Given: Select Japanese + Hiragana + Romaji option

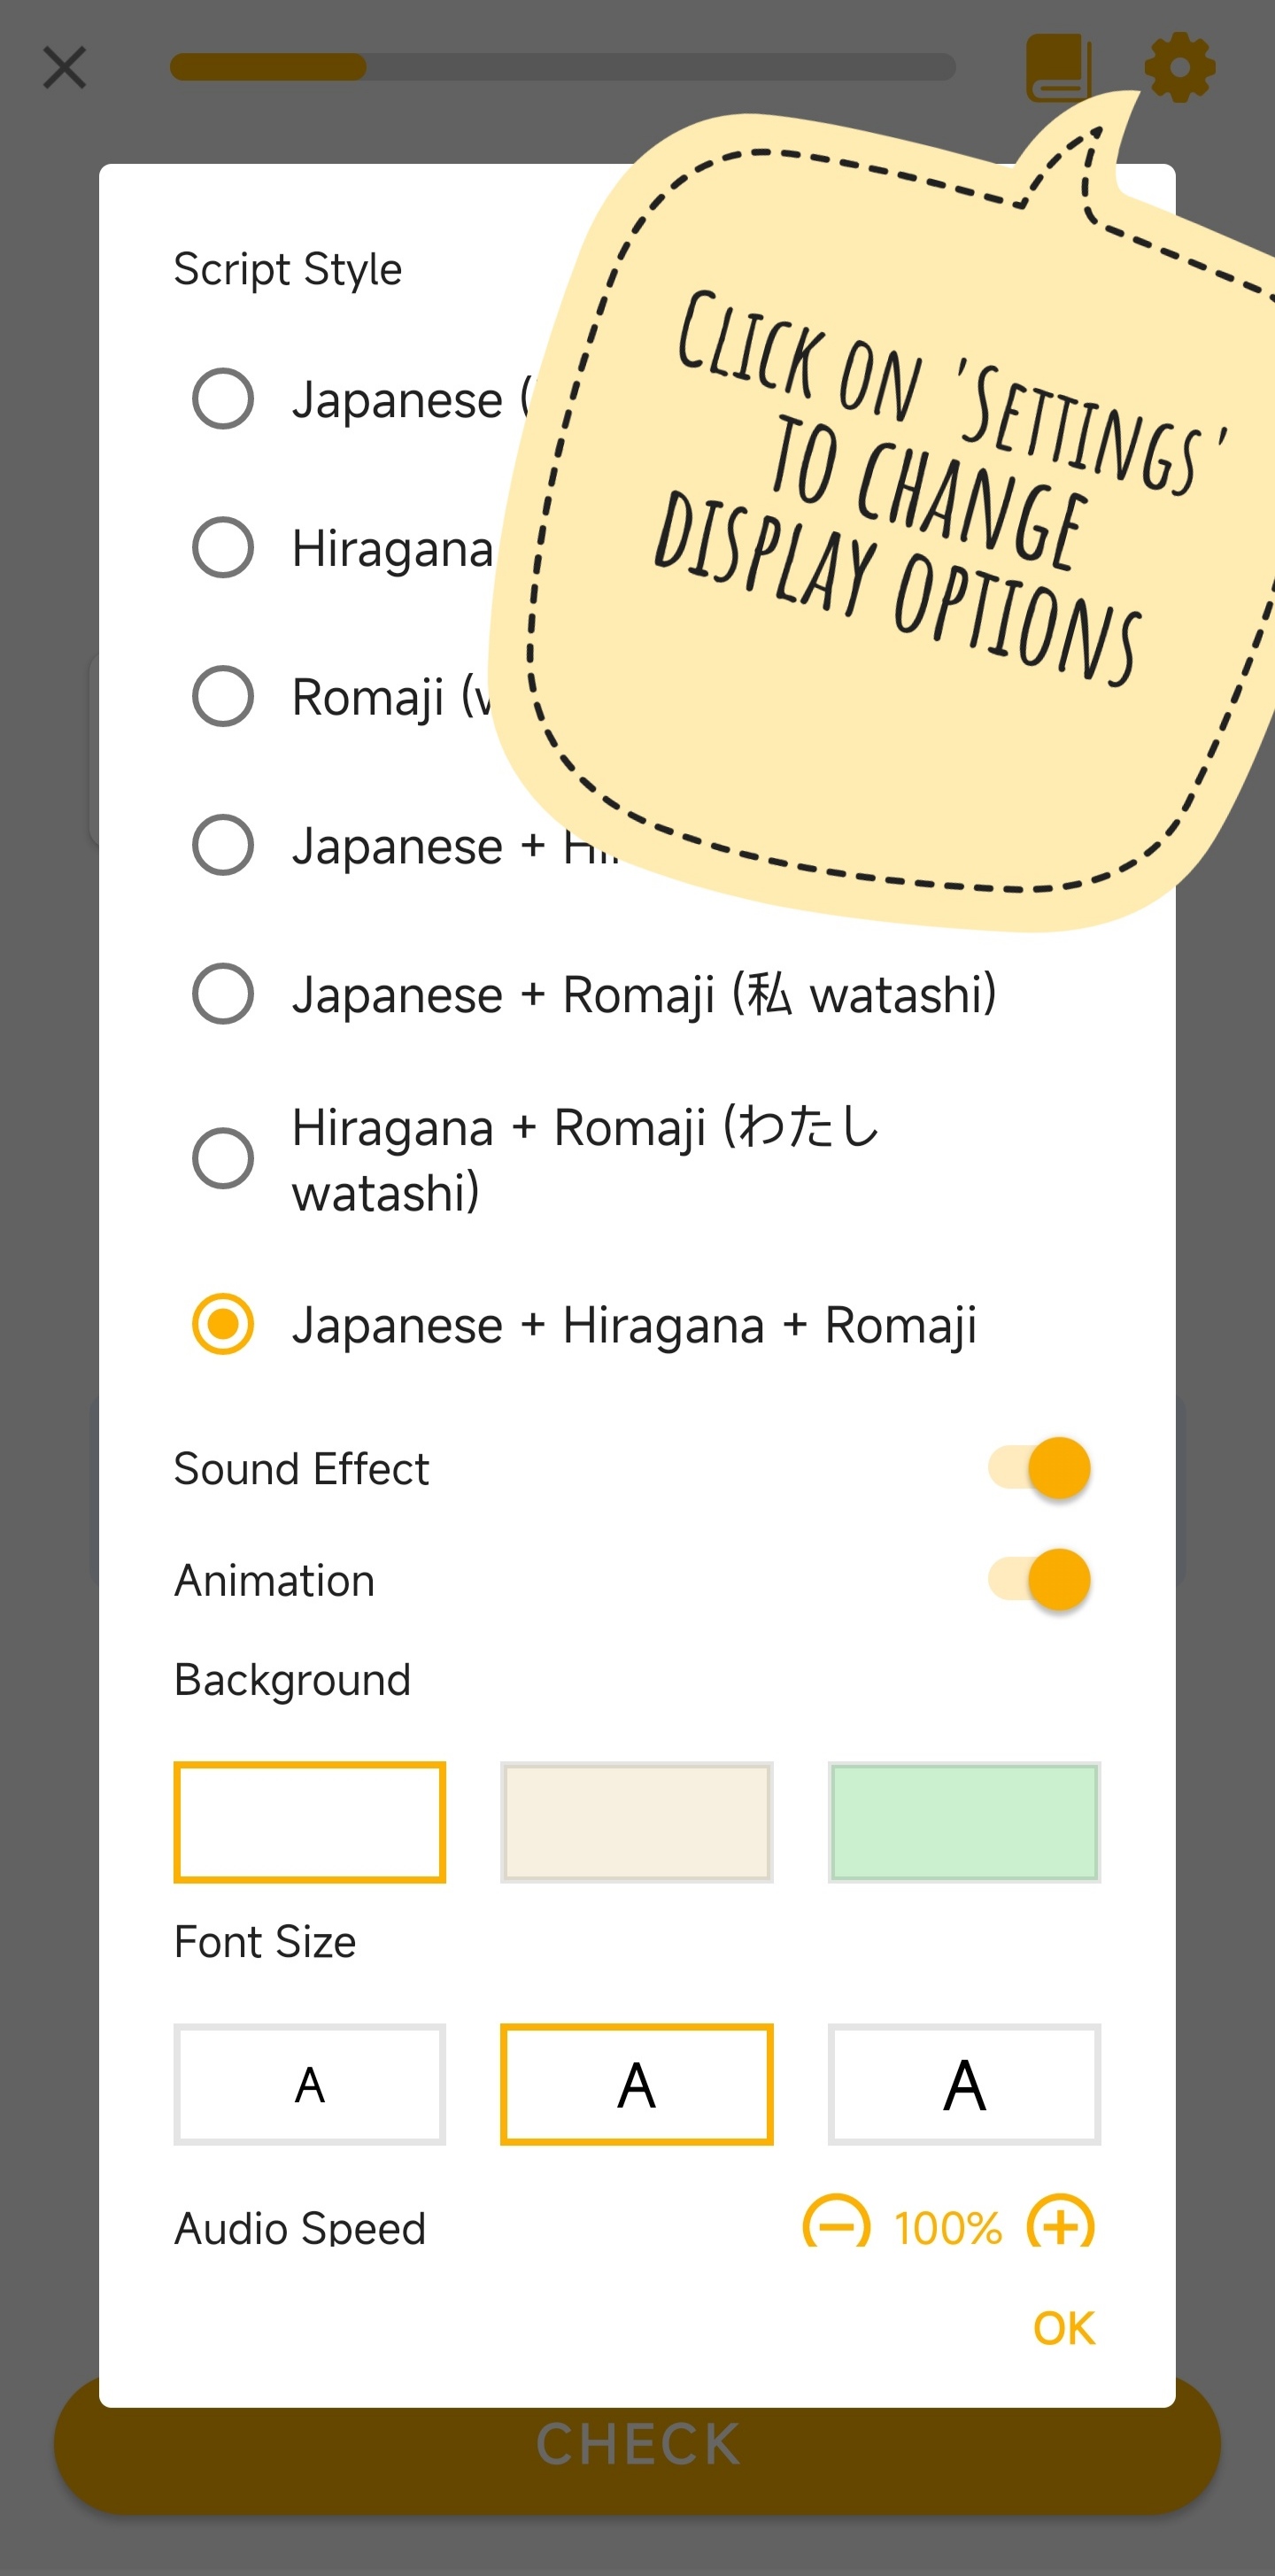Looking at the screenshot, I should pyautogui.click(x=223, y=1324).
